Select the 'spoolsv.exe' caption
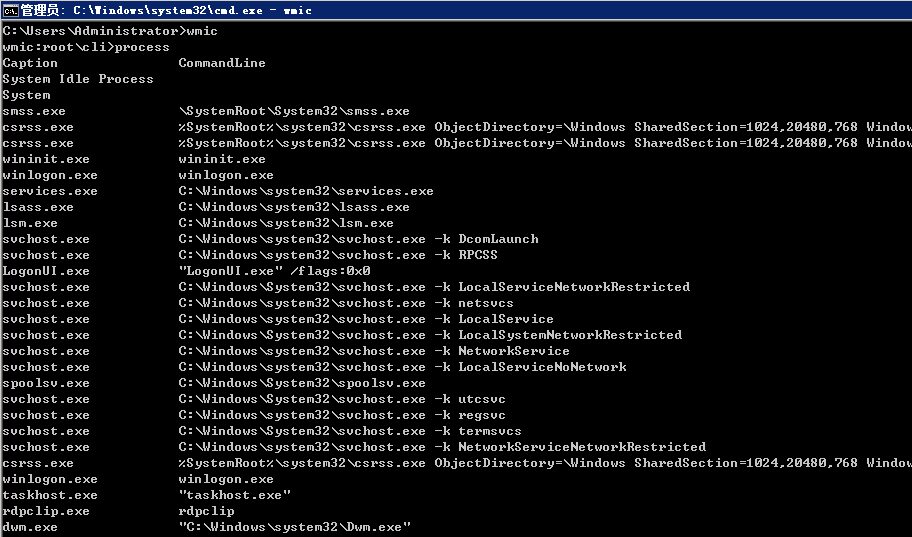 click(46, 383)
